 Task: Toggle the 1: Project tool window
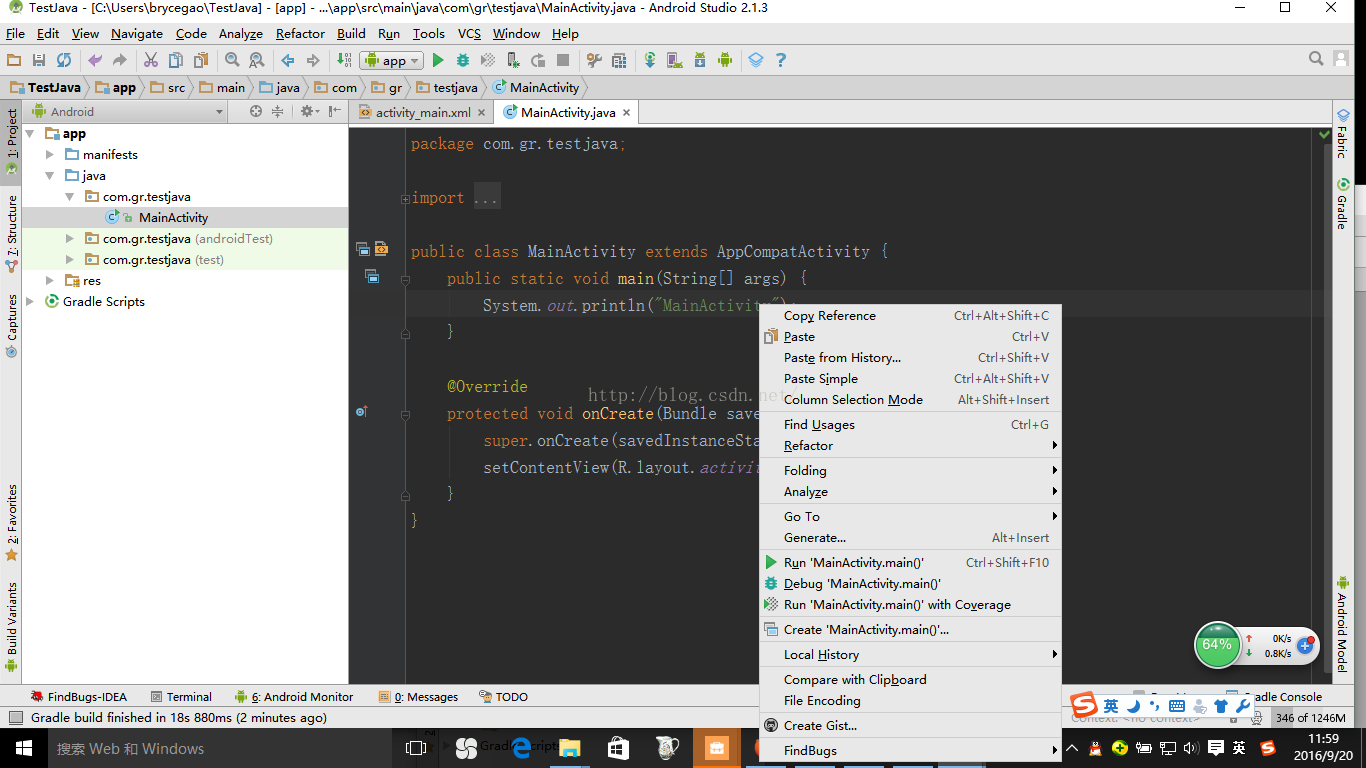[x=12, y=141]
